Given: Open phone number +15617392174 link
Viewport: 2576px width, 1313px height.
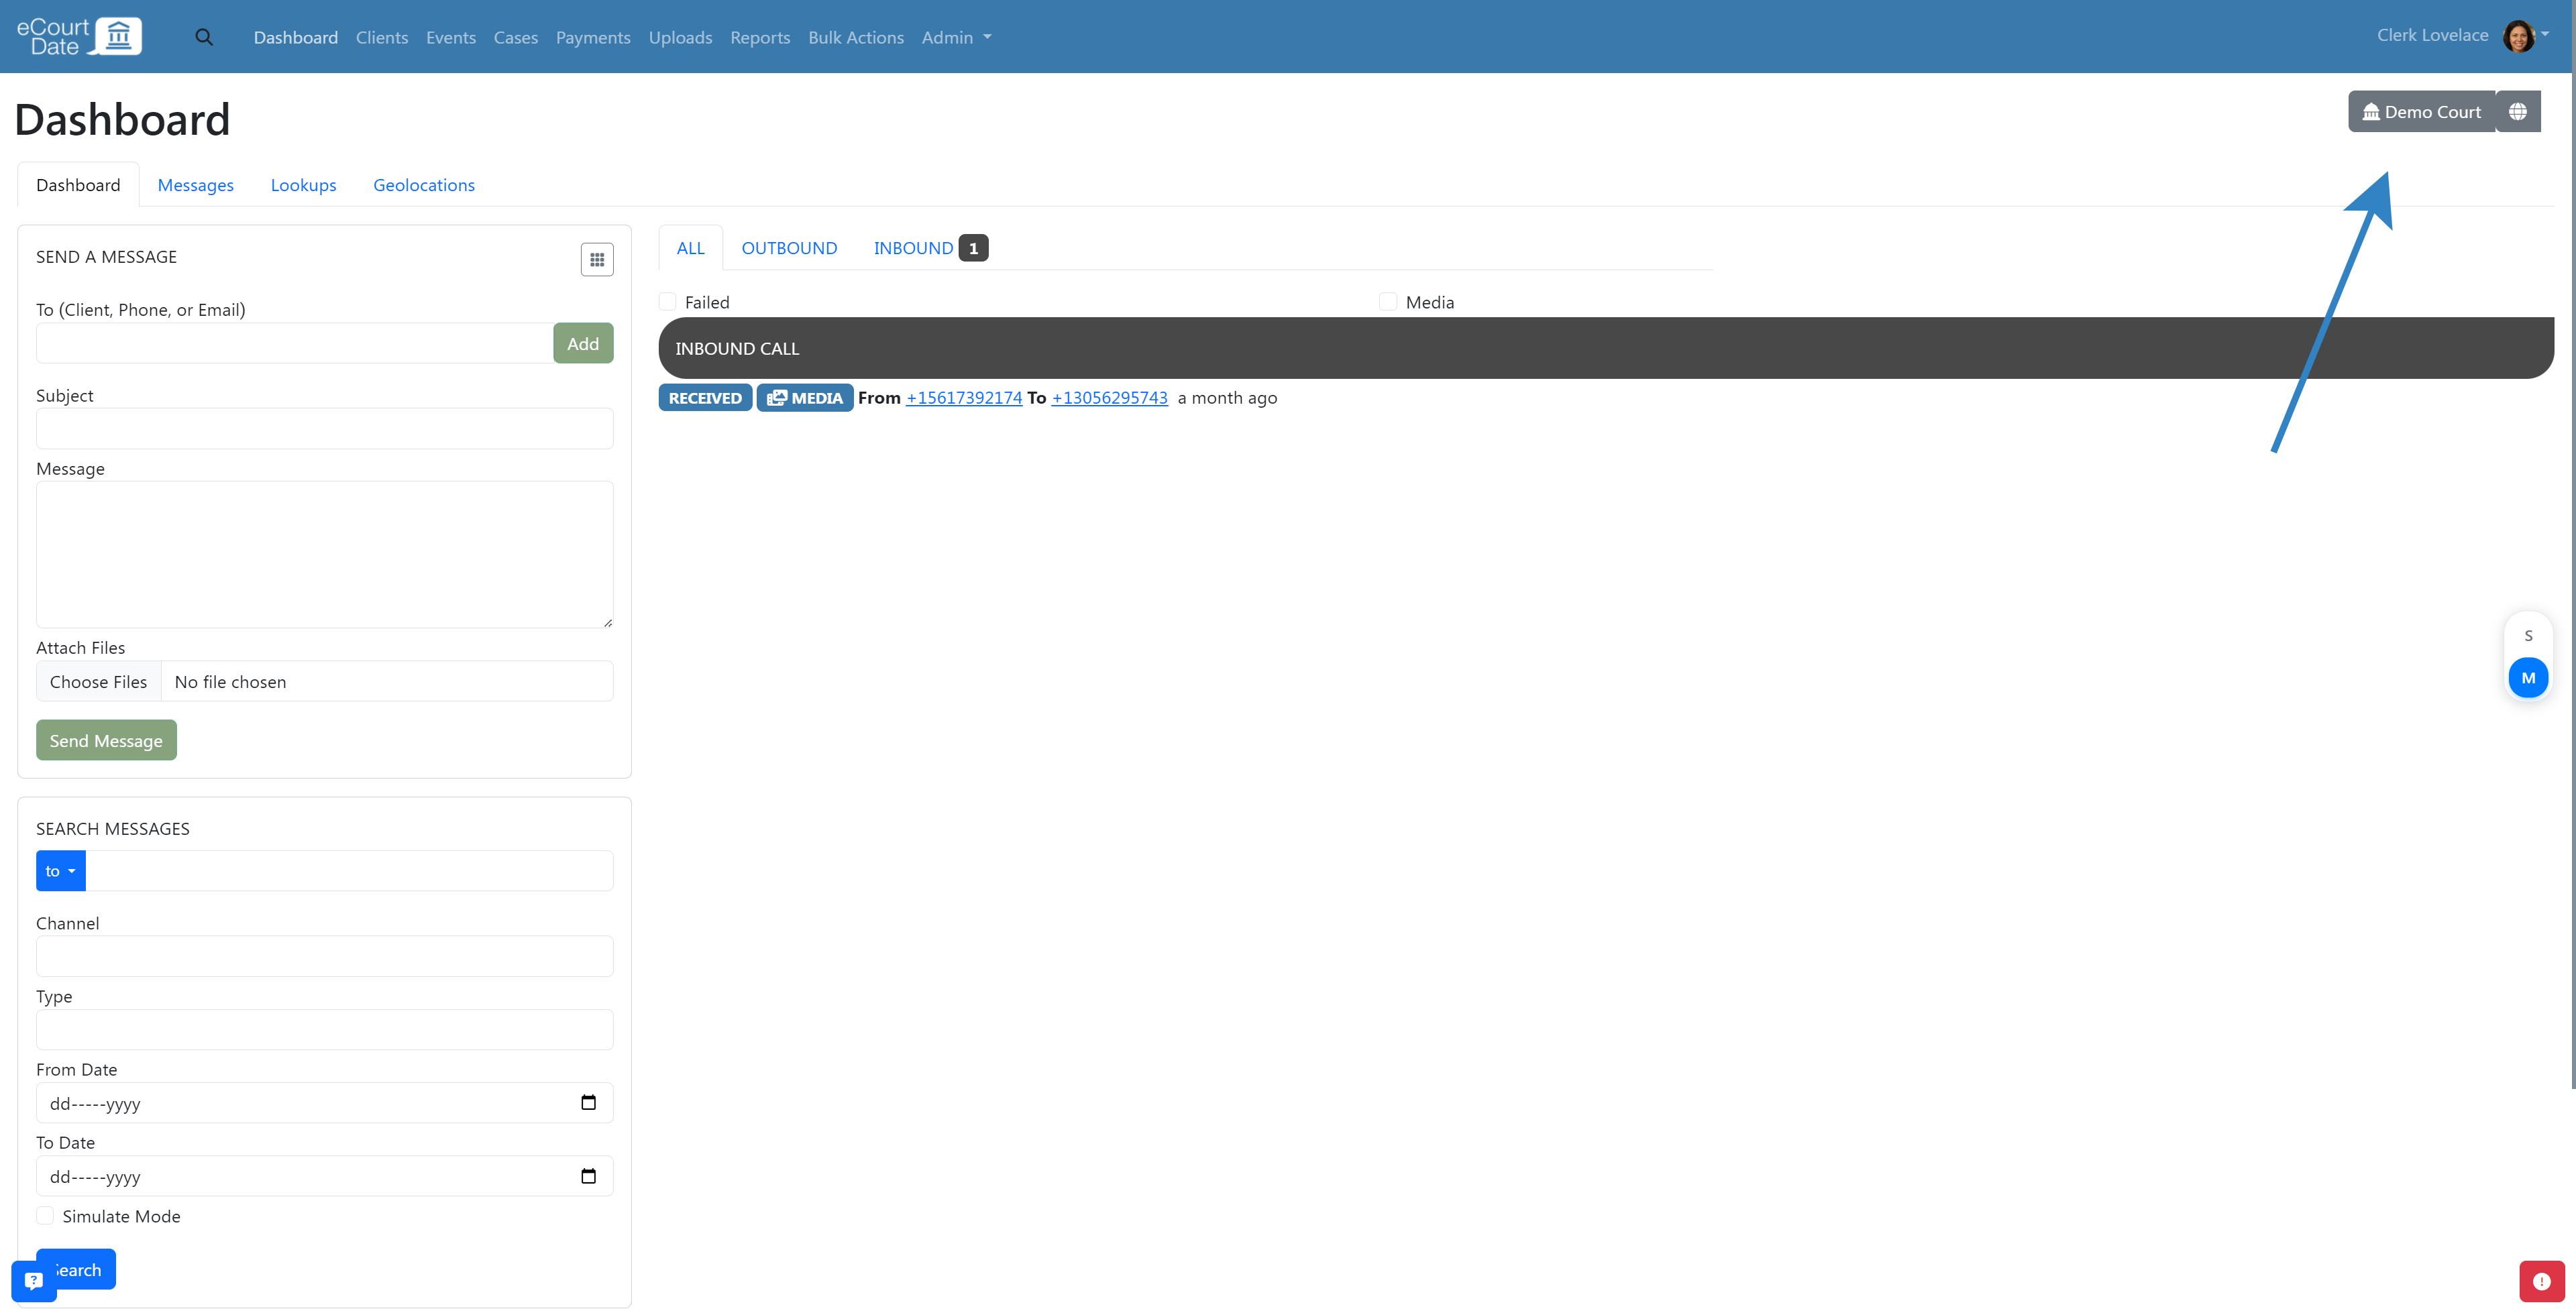Looking at the screenshot, I should pos(964,398).
